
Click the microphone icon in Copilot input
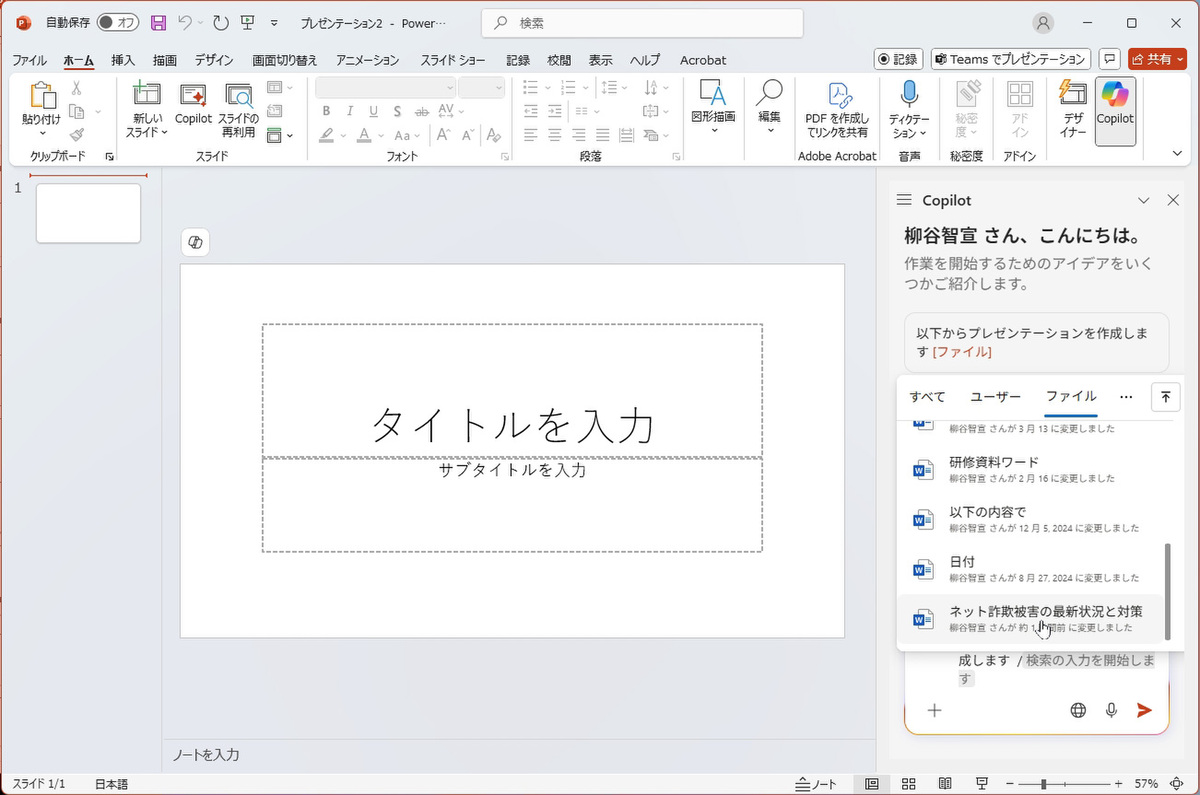(x=1111, y=710)
